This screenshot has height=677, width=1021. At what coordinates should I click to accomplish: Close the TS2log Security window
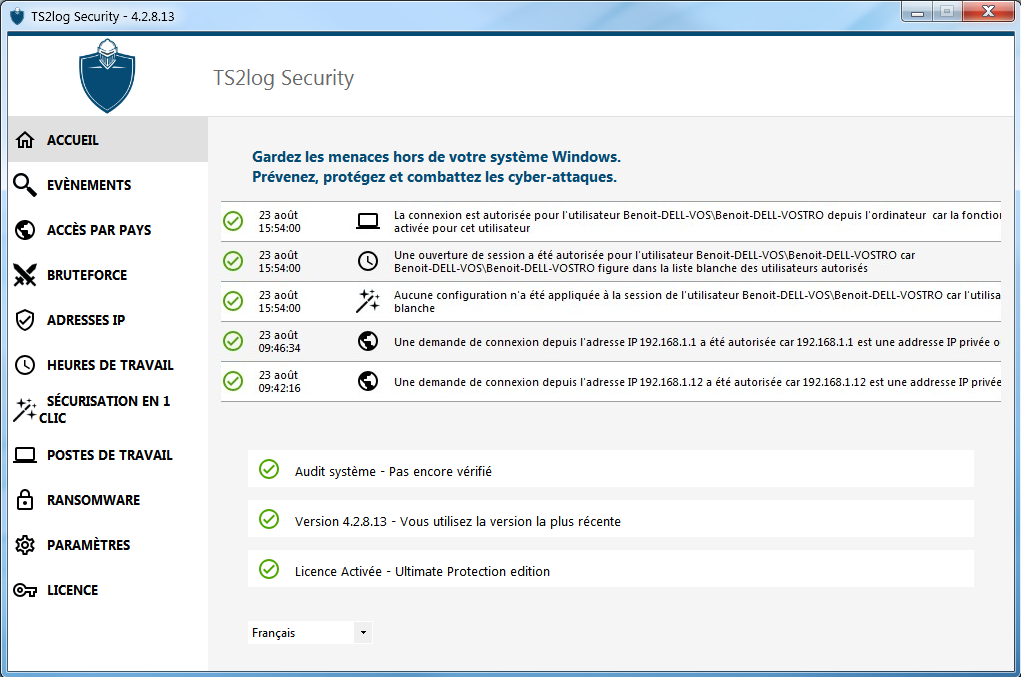pyautogui.click(x=988, y=12)
